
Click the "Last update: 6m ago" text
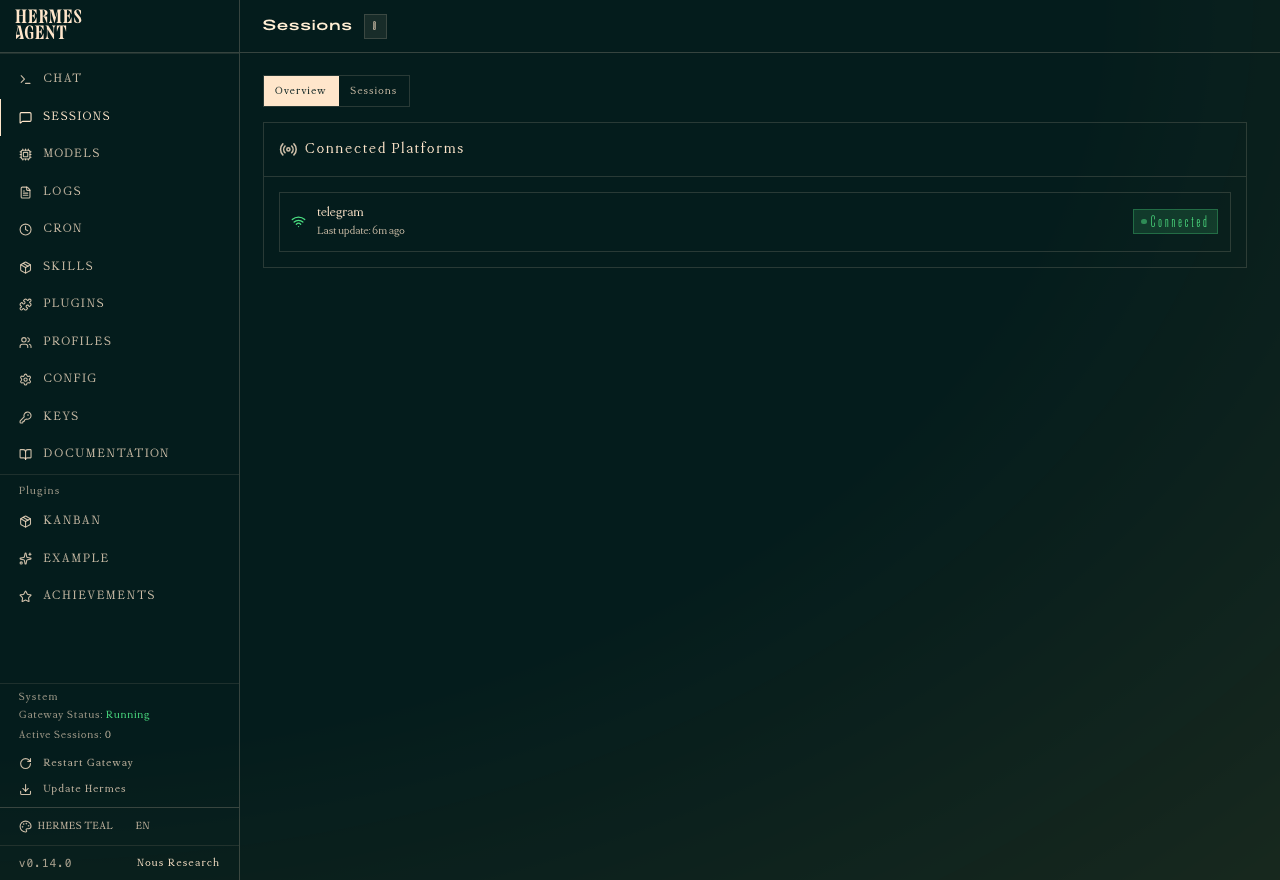[x=361, y=231]
